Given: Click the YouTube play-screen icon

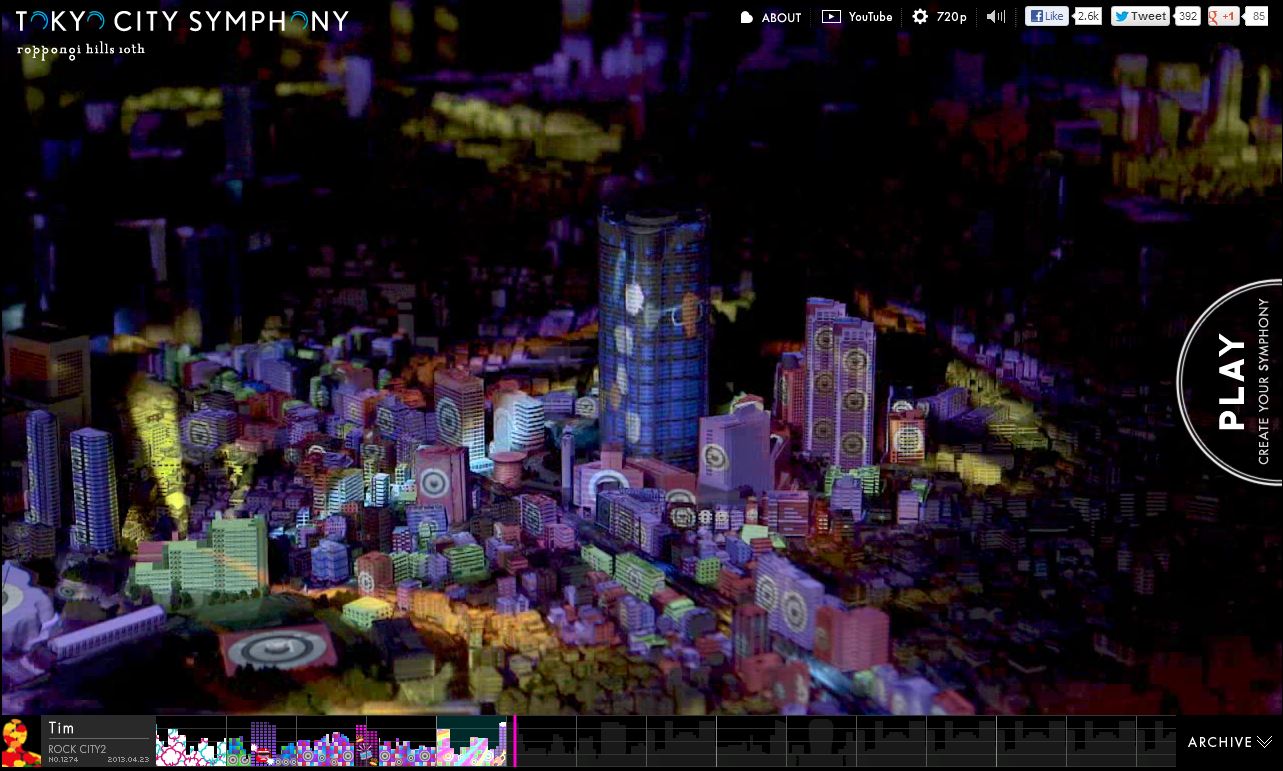Looking at the screenshot, I should 831,17.
